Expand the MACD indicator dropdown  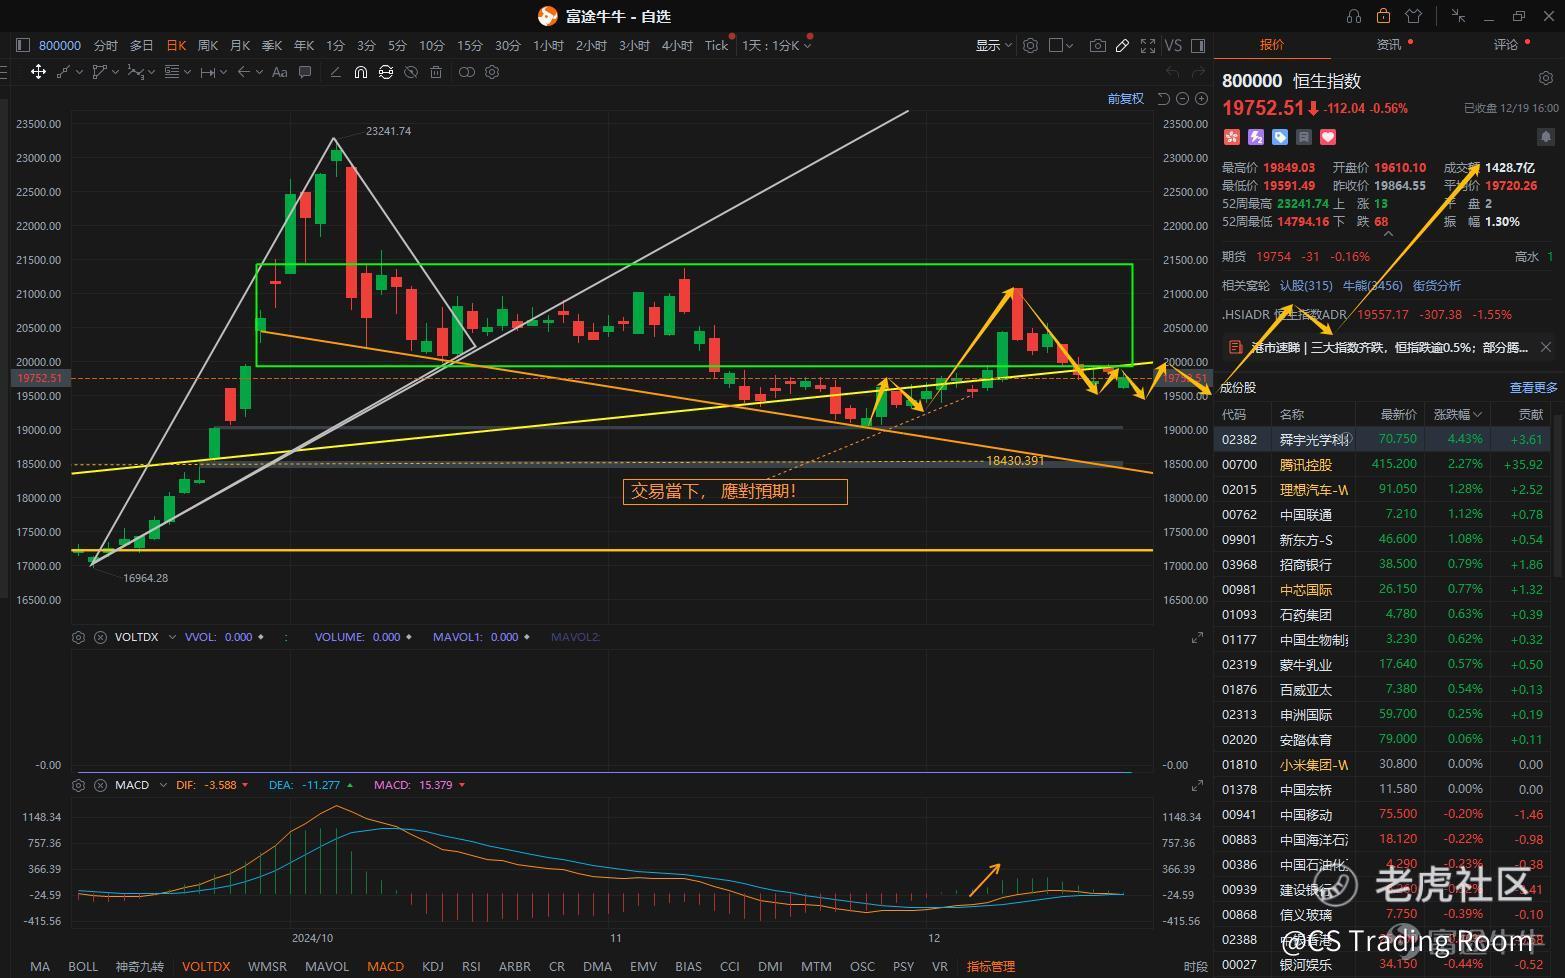pos(162,785)
